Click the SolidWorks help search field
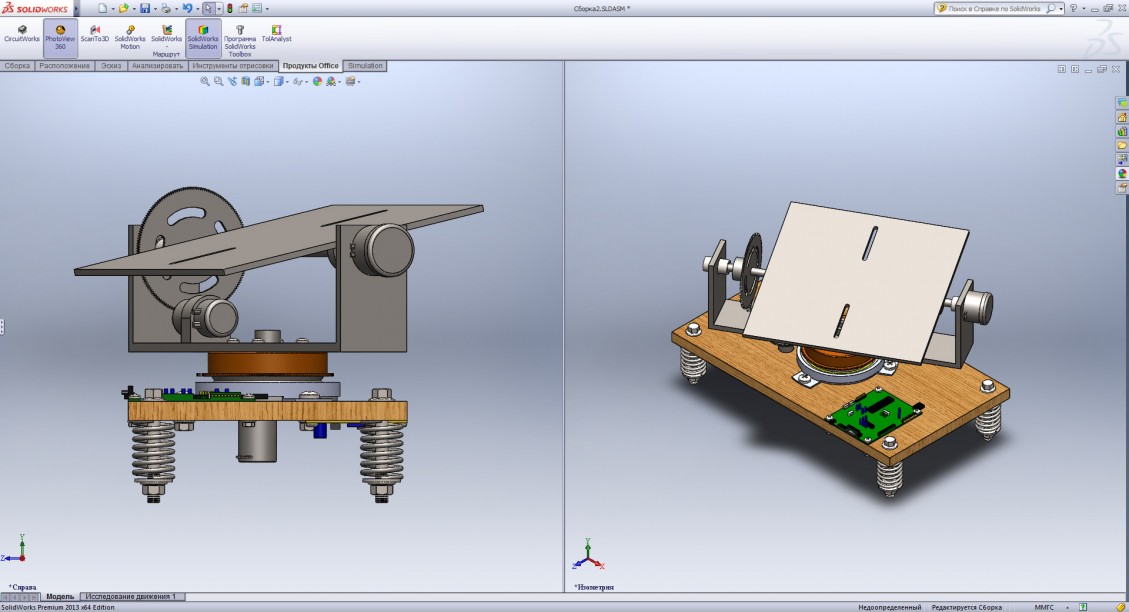This screenshot has width=1129, height=612. pyautogui.click(x=993, y=8)
